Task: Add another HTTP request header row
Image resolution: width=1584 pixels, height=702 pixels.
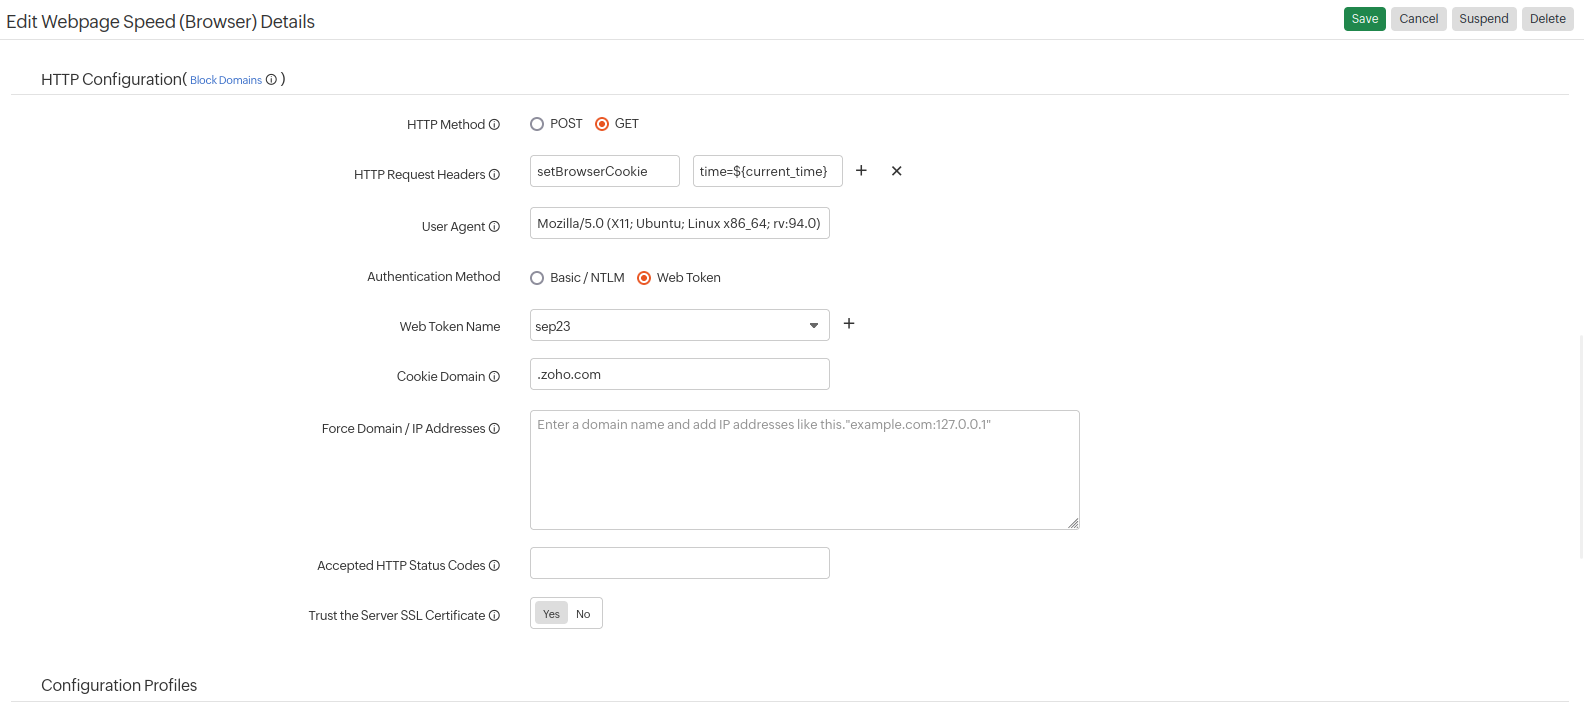Action: pyautogui.click(x=861, y=171)
